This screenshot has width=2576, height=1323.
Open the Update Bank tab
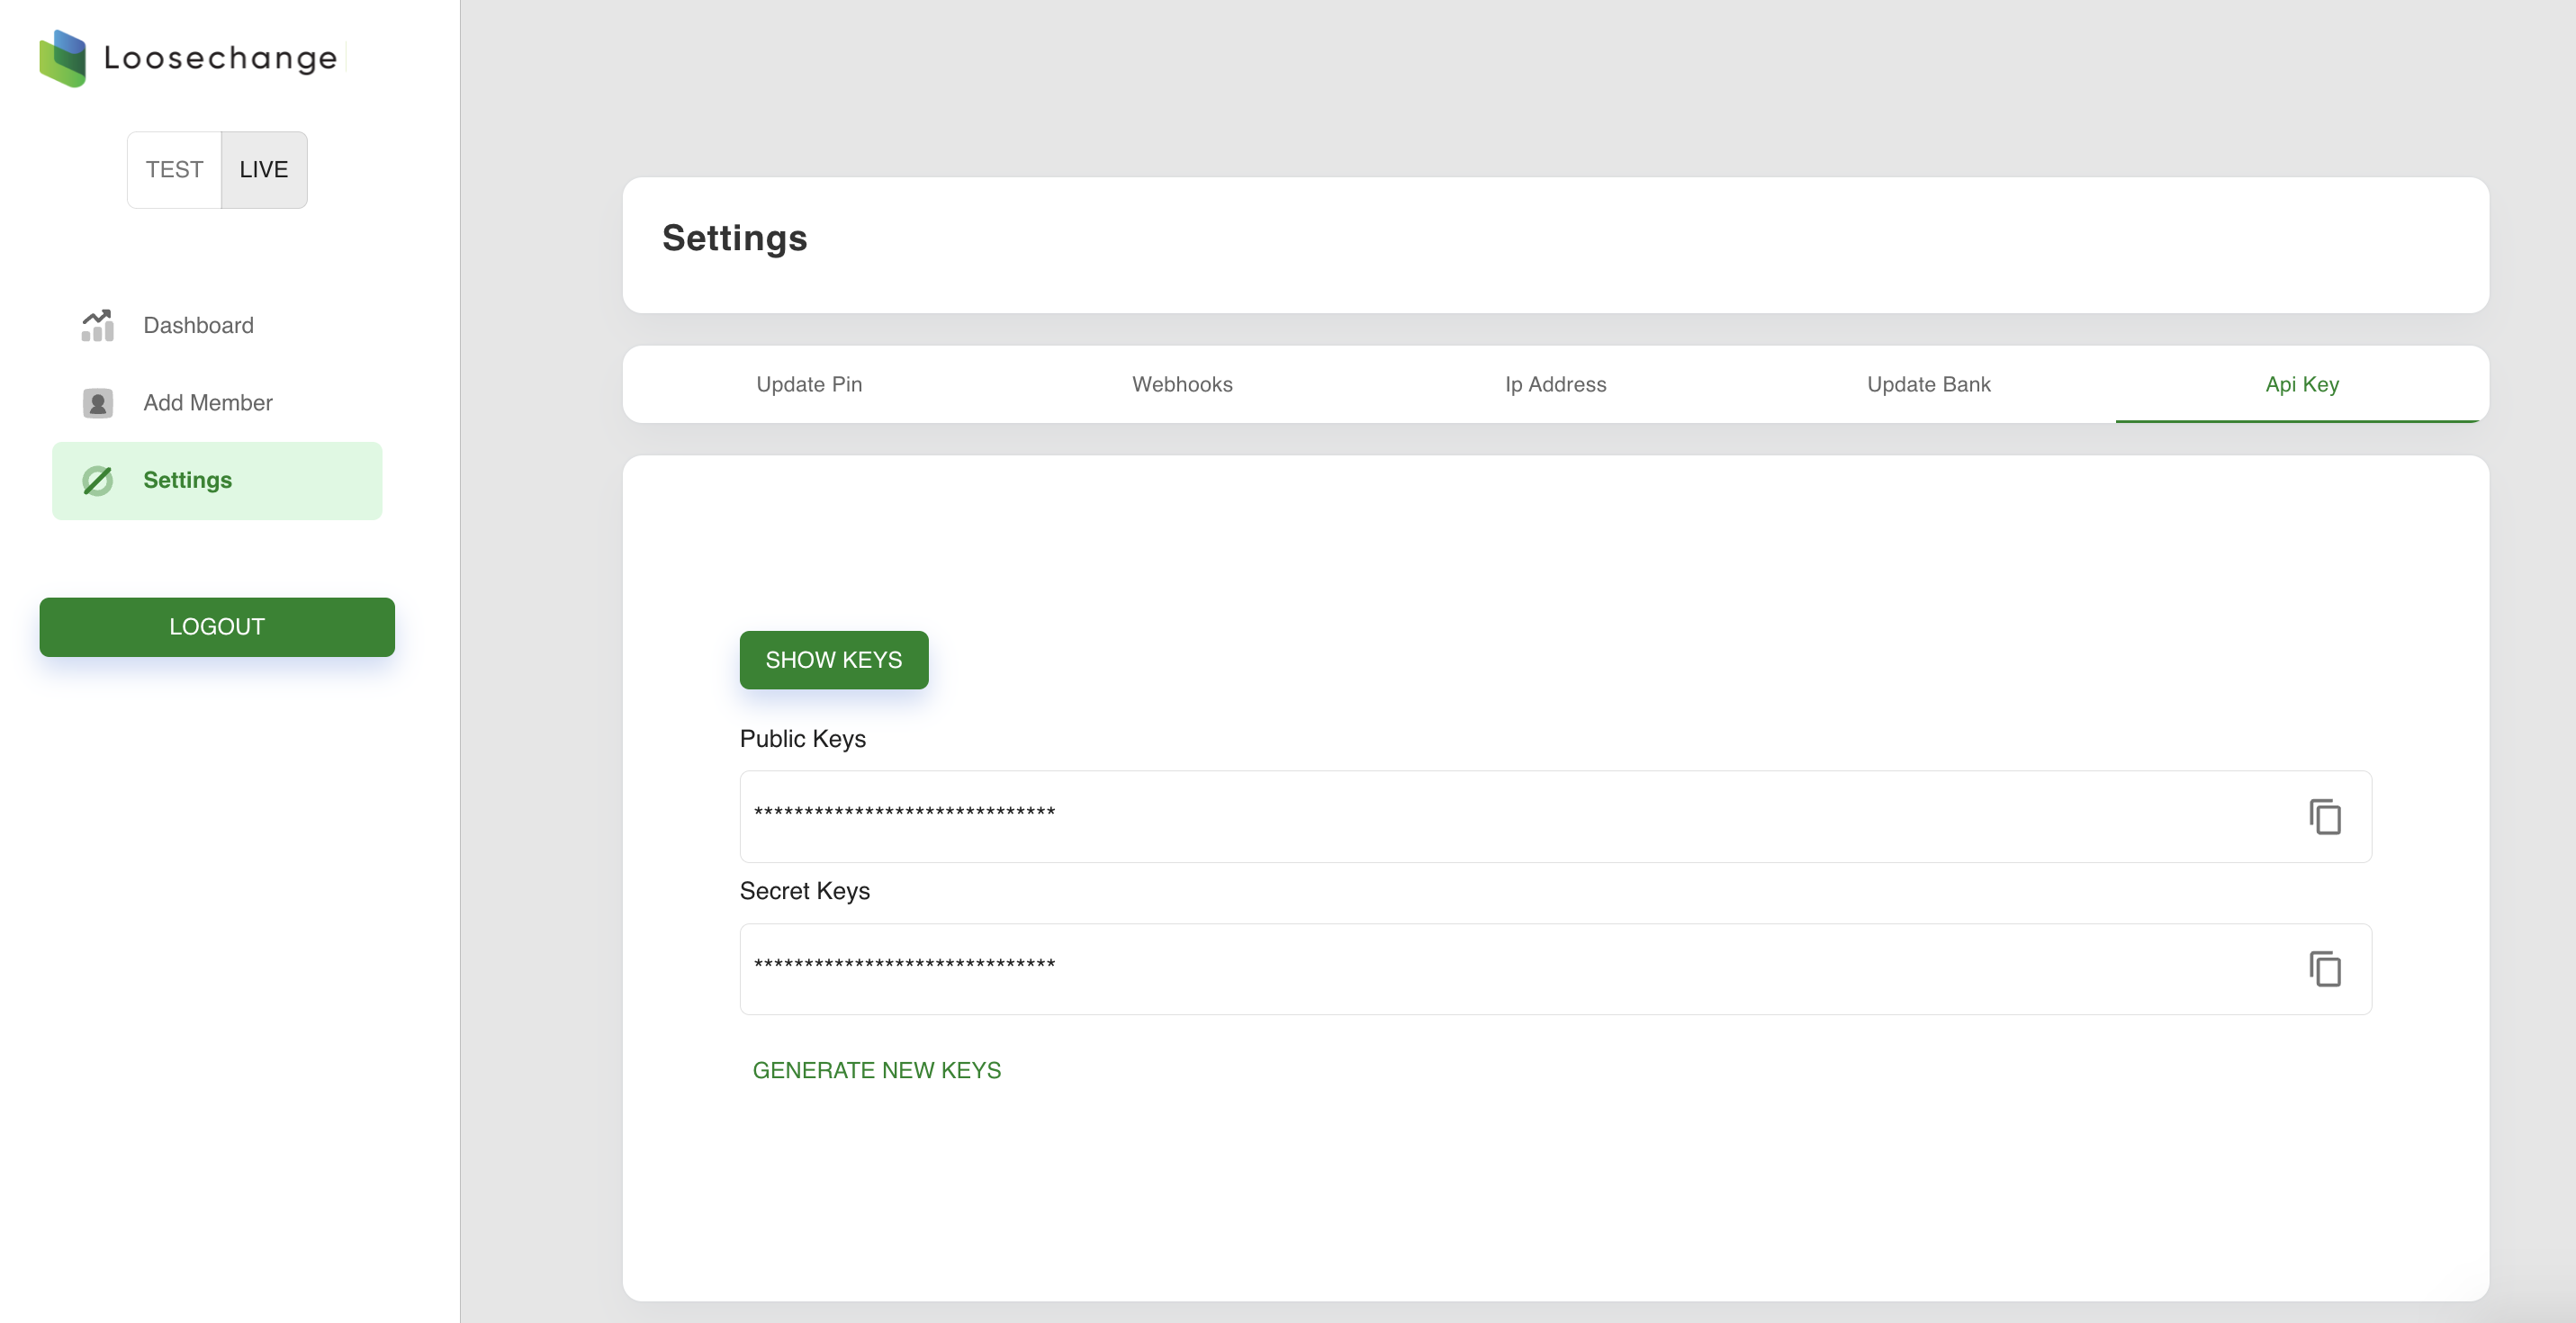point(1928,385)
